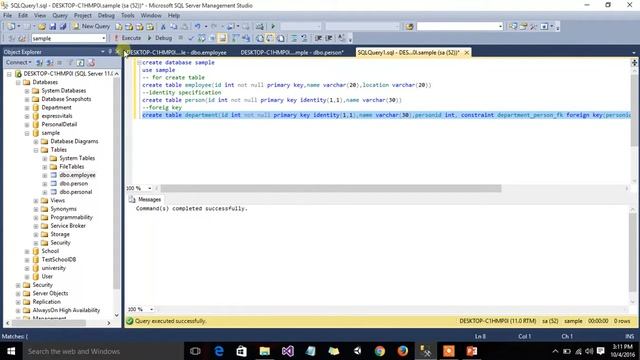The height and width of the screenshot is (360, 640).
Task: Toggle Object Explorer auto-hide pin
Action: point(110,52)
